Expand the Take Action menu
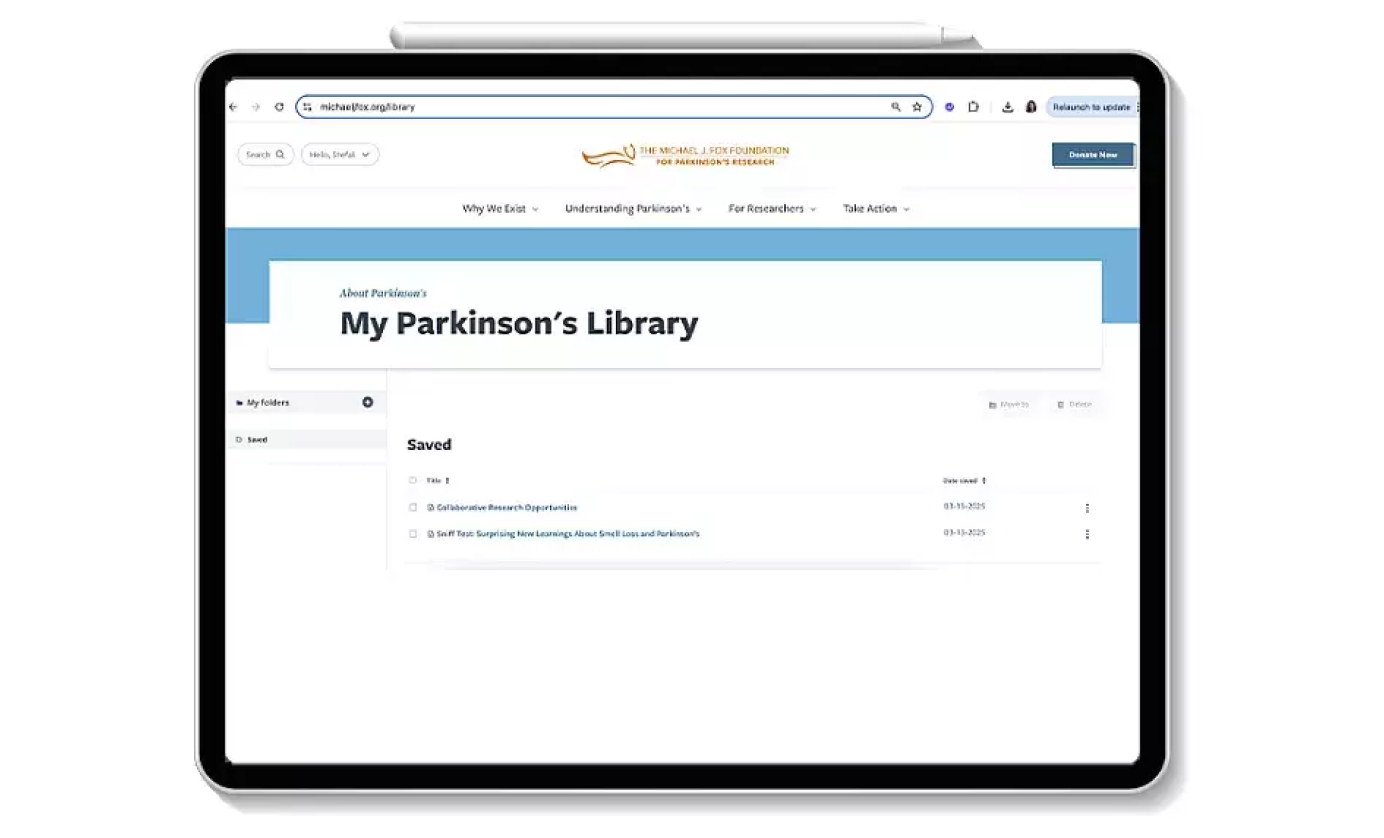Screen dimensions: 1384x838 click(876, 209)
